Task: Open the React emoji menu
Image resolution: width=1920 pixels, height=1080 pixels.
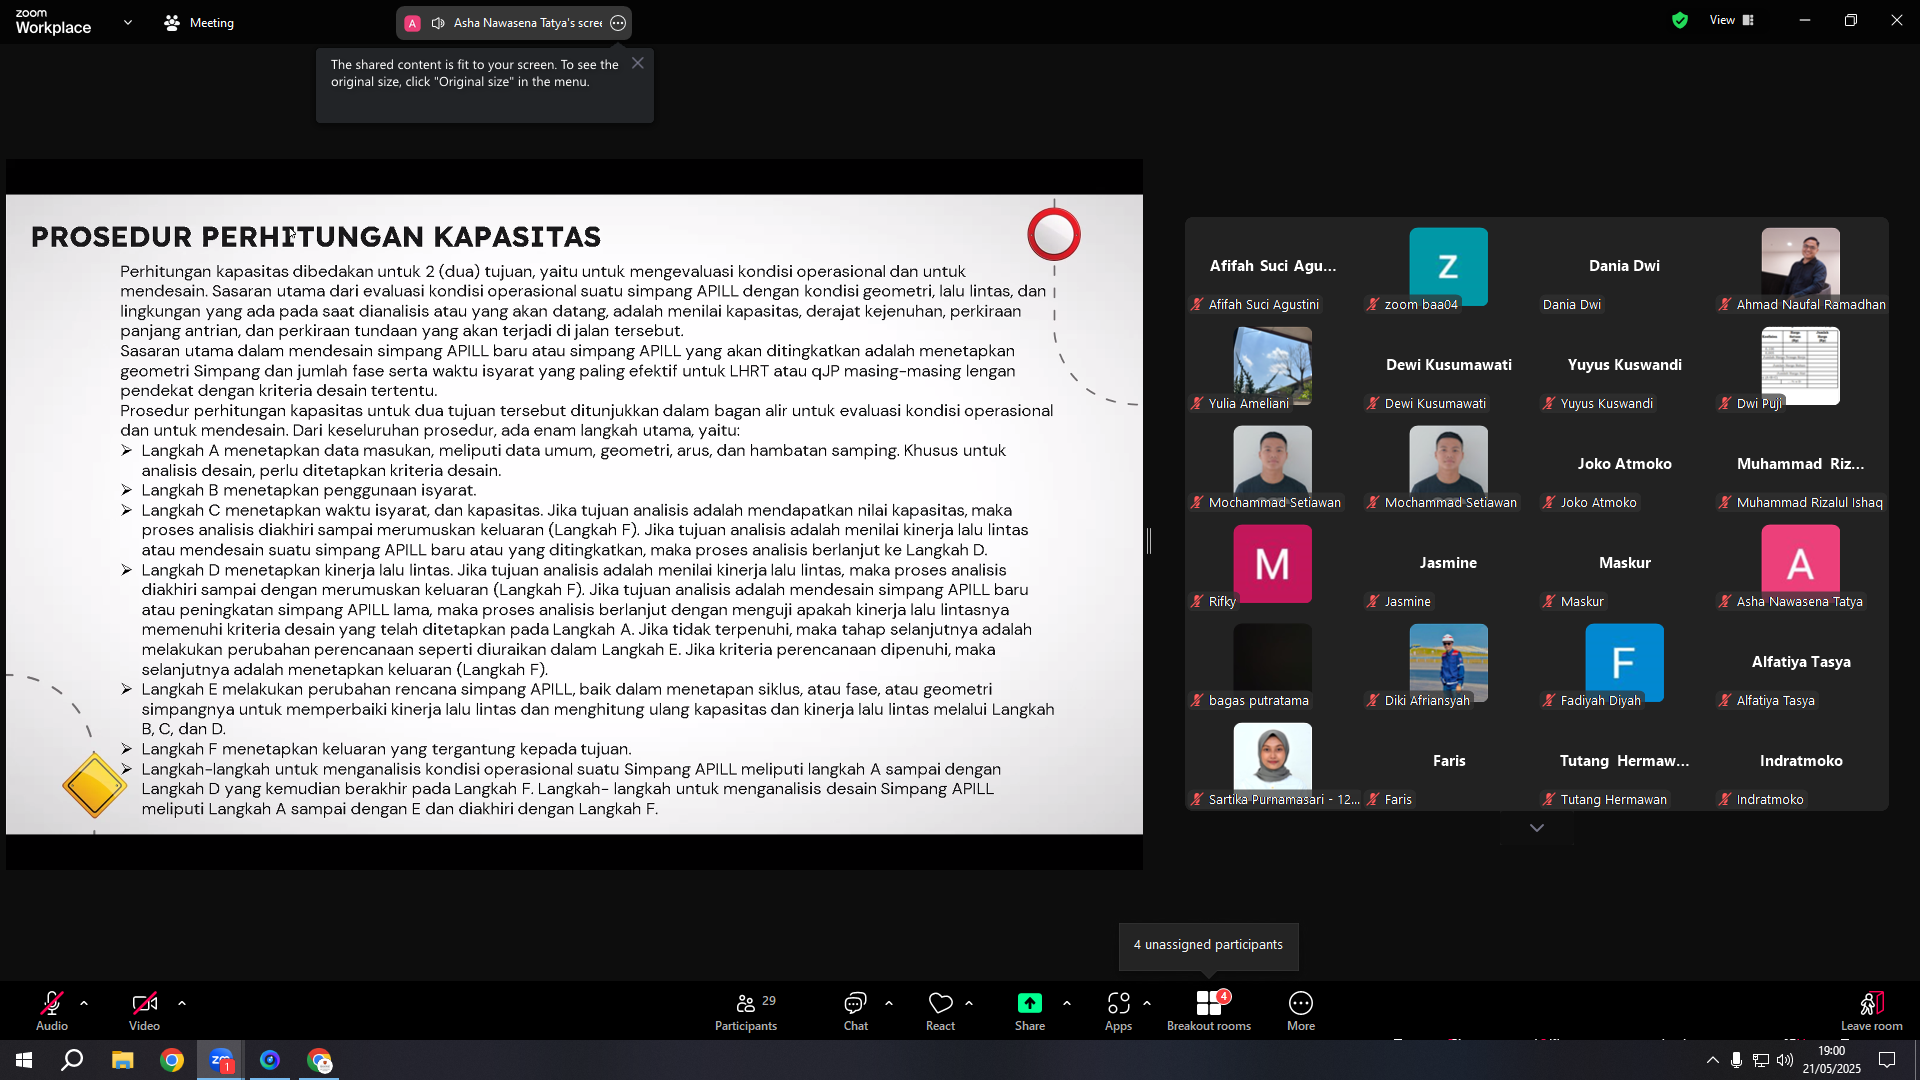Action: [x=940, y=1011]
